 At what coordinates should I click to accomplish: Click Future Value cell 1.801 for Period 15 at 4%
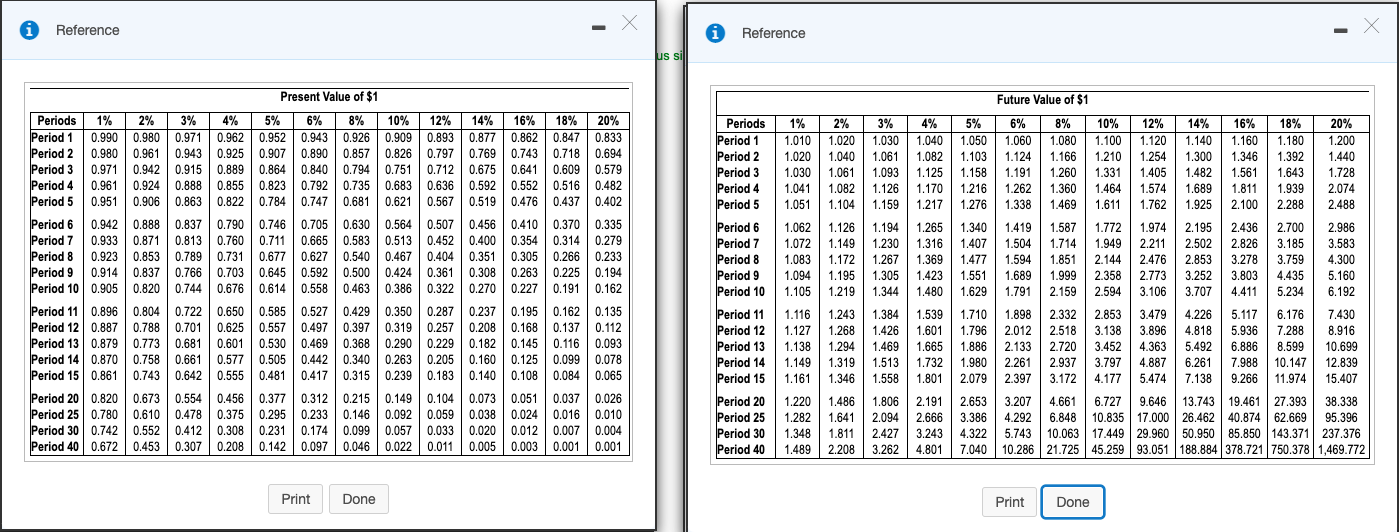pos(930,378)
